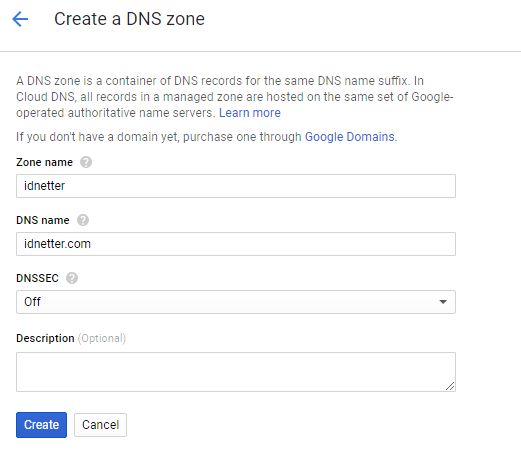This screenshot has width=521, height=450.
Task: Open the Learn more link
Action: click(x=250, y=113)
